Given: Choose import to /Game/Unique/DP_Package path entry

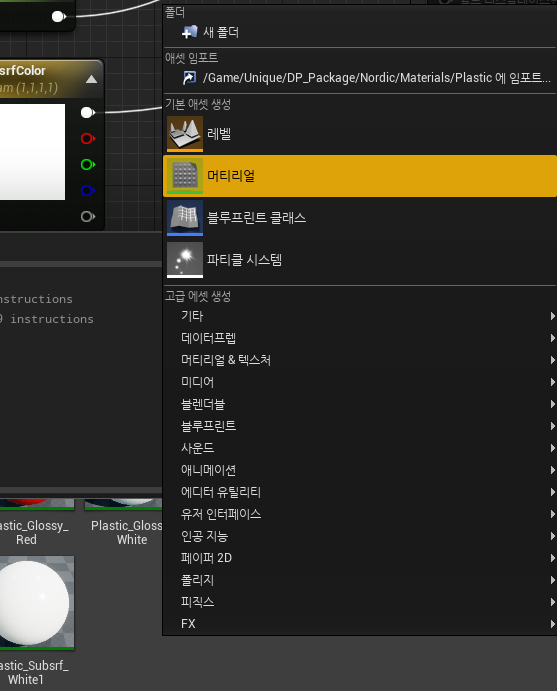Looking at the screenshot, I should (x=360, y=78).
